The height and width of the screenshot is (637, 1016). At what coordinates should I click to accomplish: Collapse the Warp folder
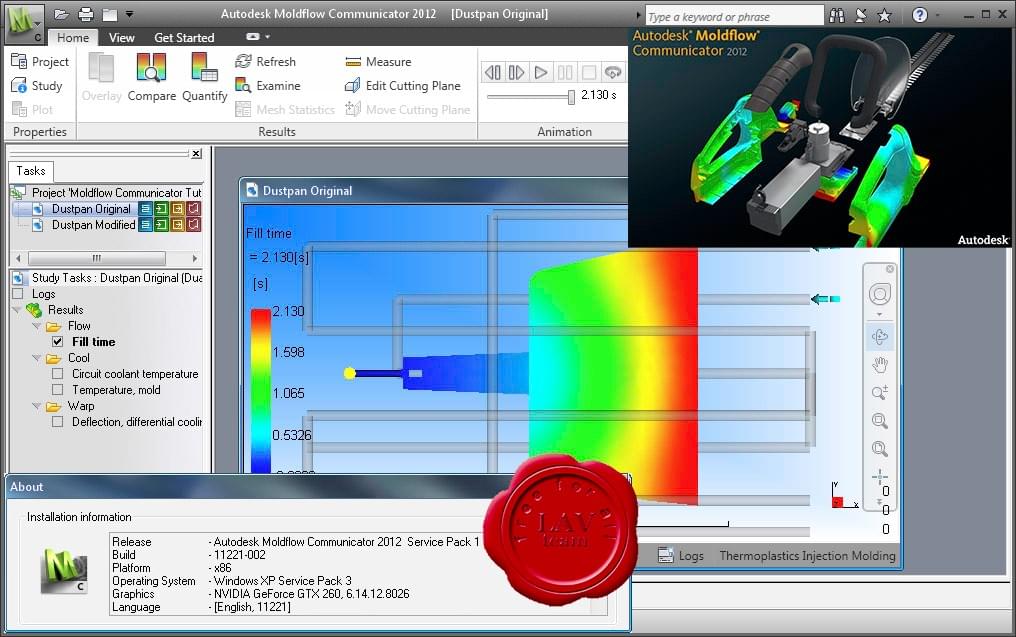coord(36,406)
